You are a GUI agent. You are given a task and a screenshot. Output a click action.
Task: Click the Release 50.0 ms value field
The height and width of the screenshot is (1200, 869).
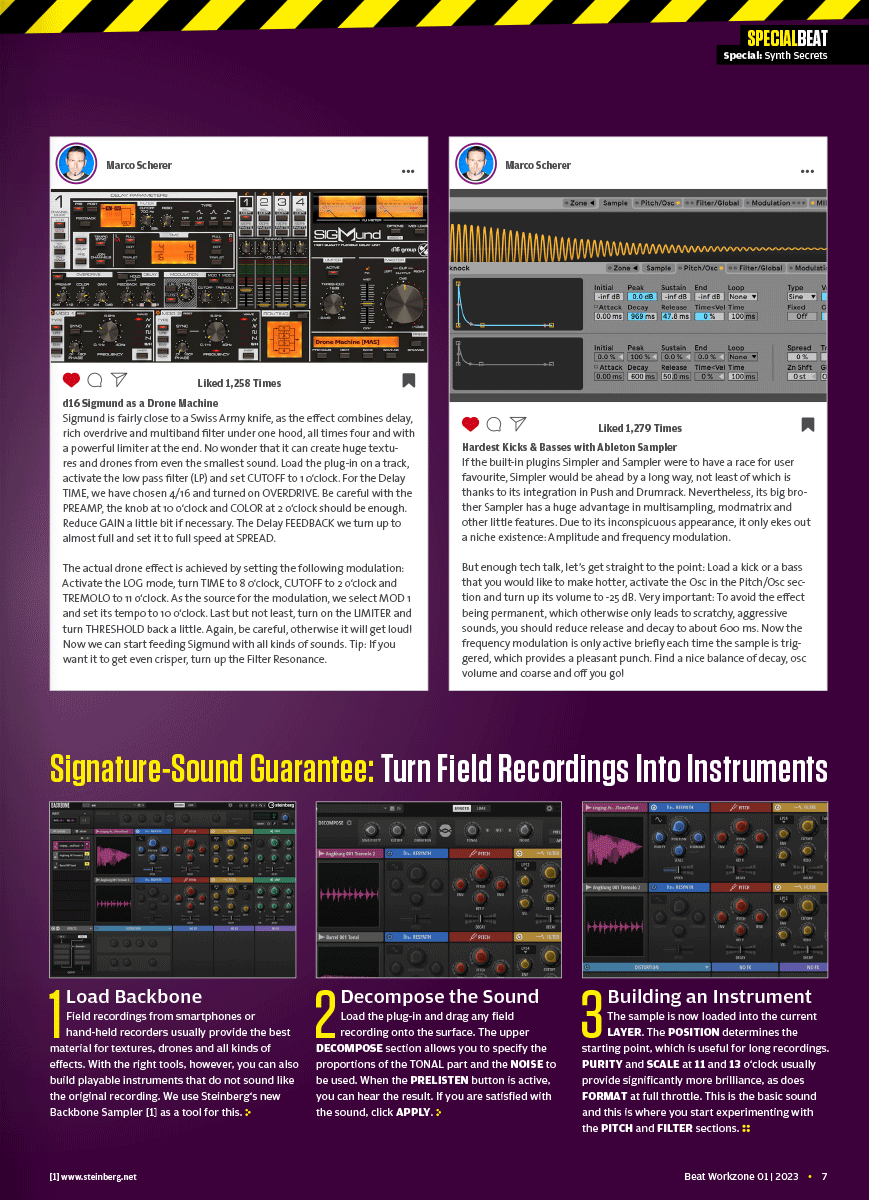coord(676,376)
